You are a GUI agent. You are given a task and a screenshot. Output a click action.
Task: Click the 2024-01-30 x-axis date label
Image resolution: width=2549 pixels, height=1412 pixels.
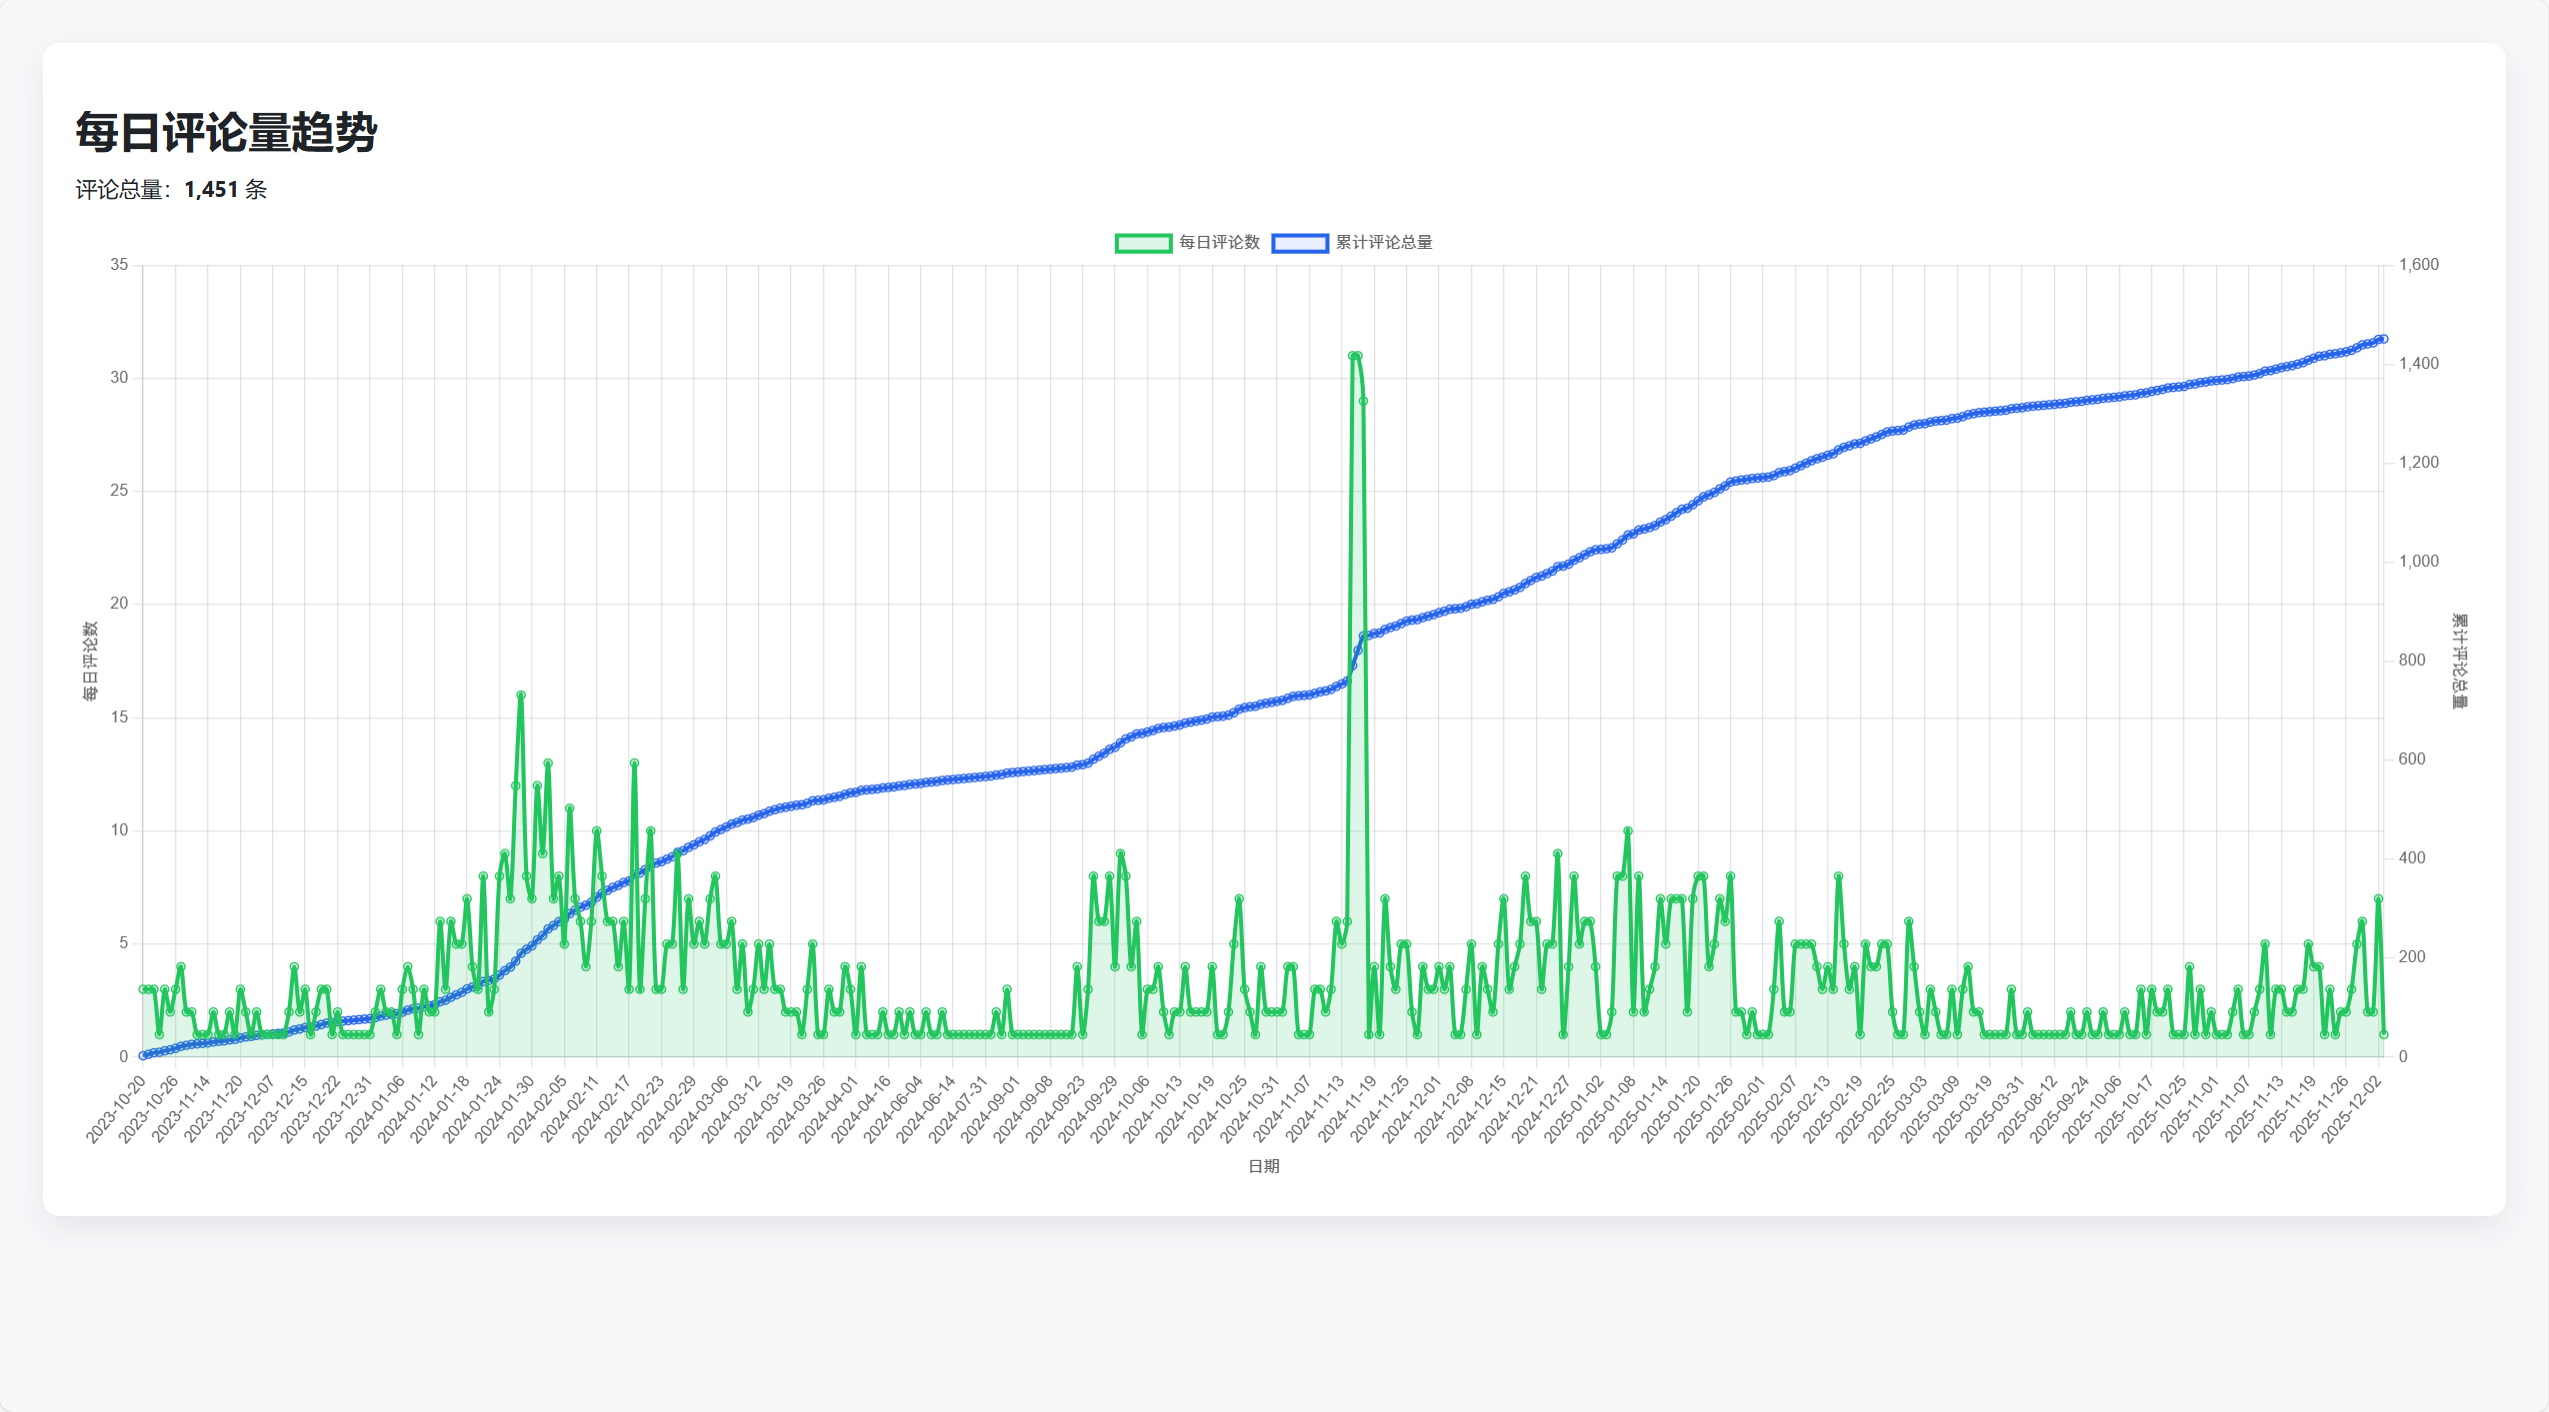point(503,1110)
